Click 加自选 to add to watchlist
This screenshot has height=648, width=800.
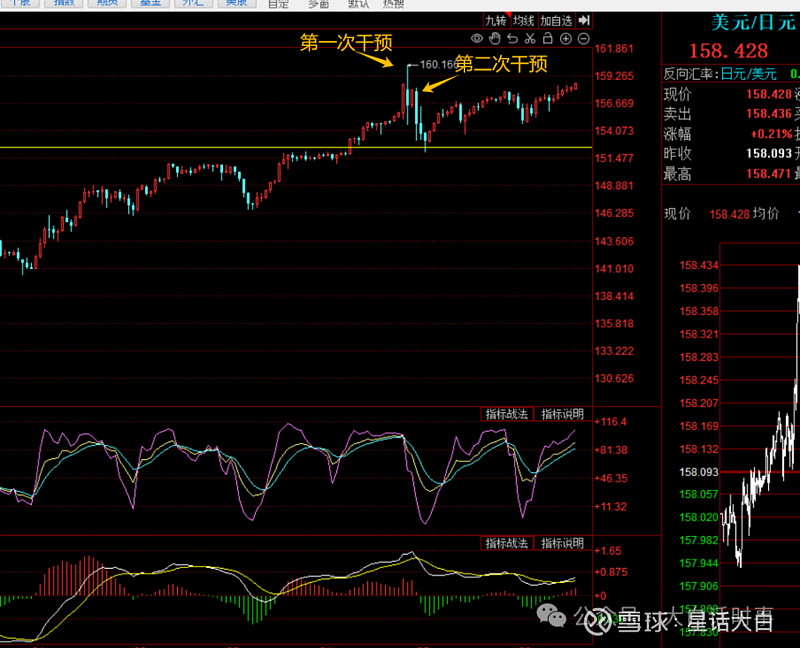[x=557, y=20]
